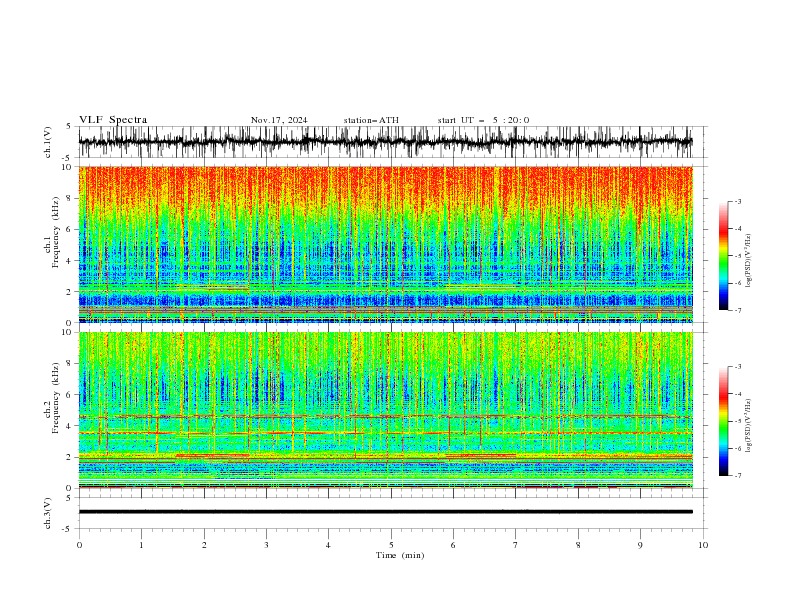Click the ch.3(V) waveform axis label
This screenshot has width=792, height=612.
pyautogui.click(x=48, y=513)
